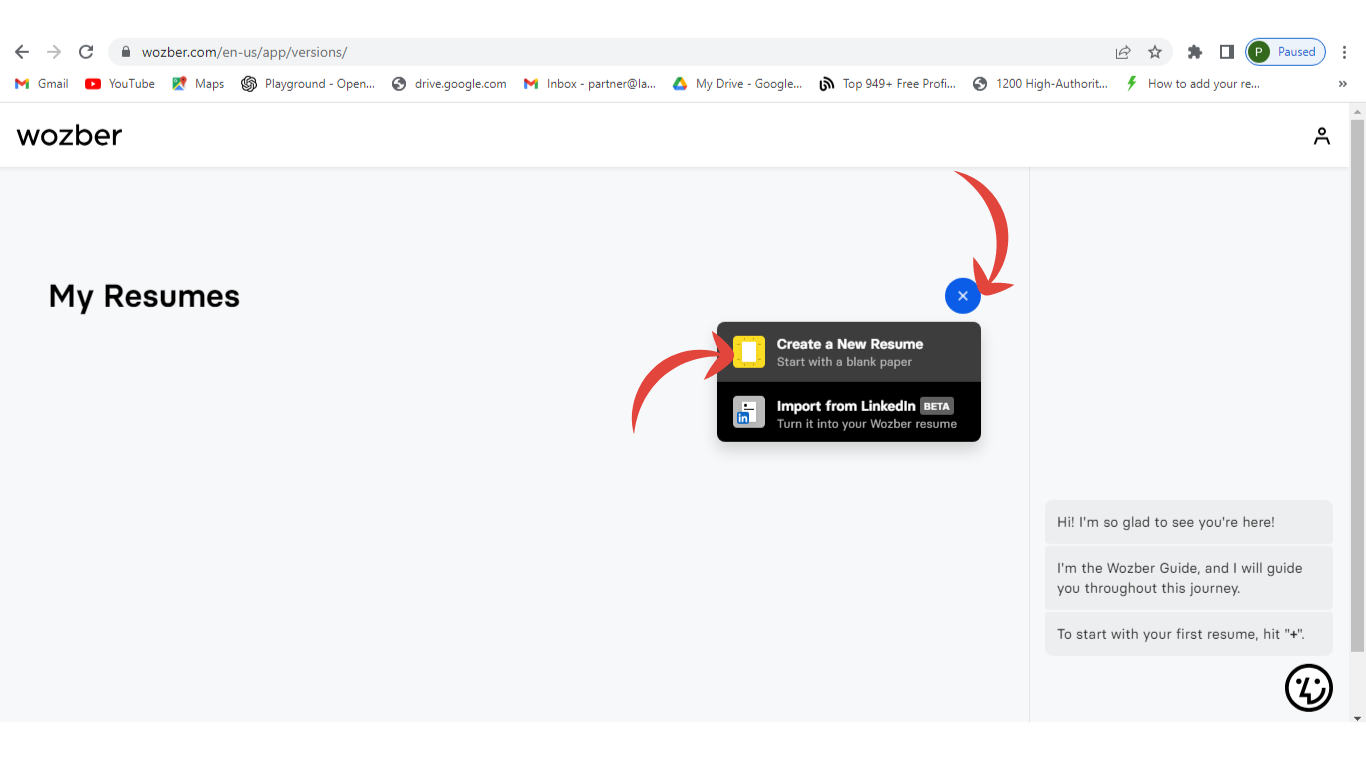Select Create a New Resume option
This screenshot has height=768, width=1366.
coord(849,352)
